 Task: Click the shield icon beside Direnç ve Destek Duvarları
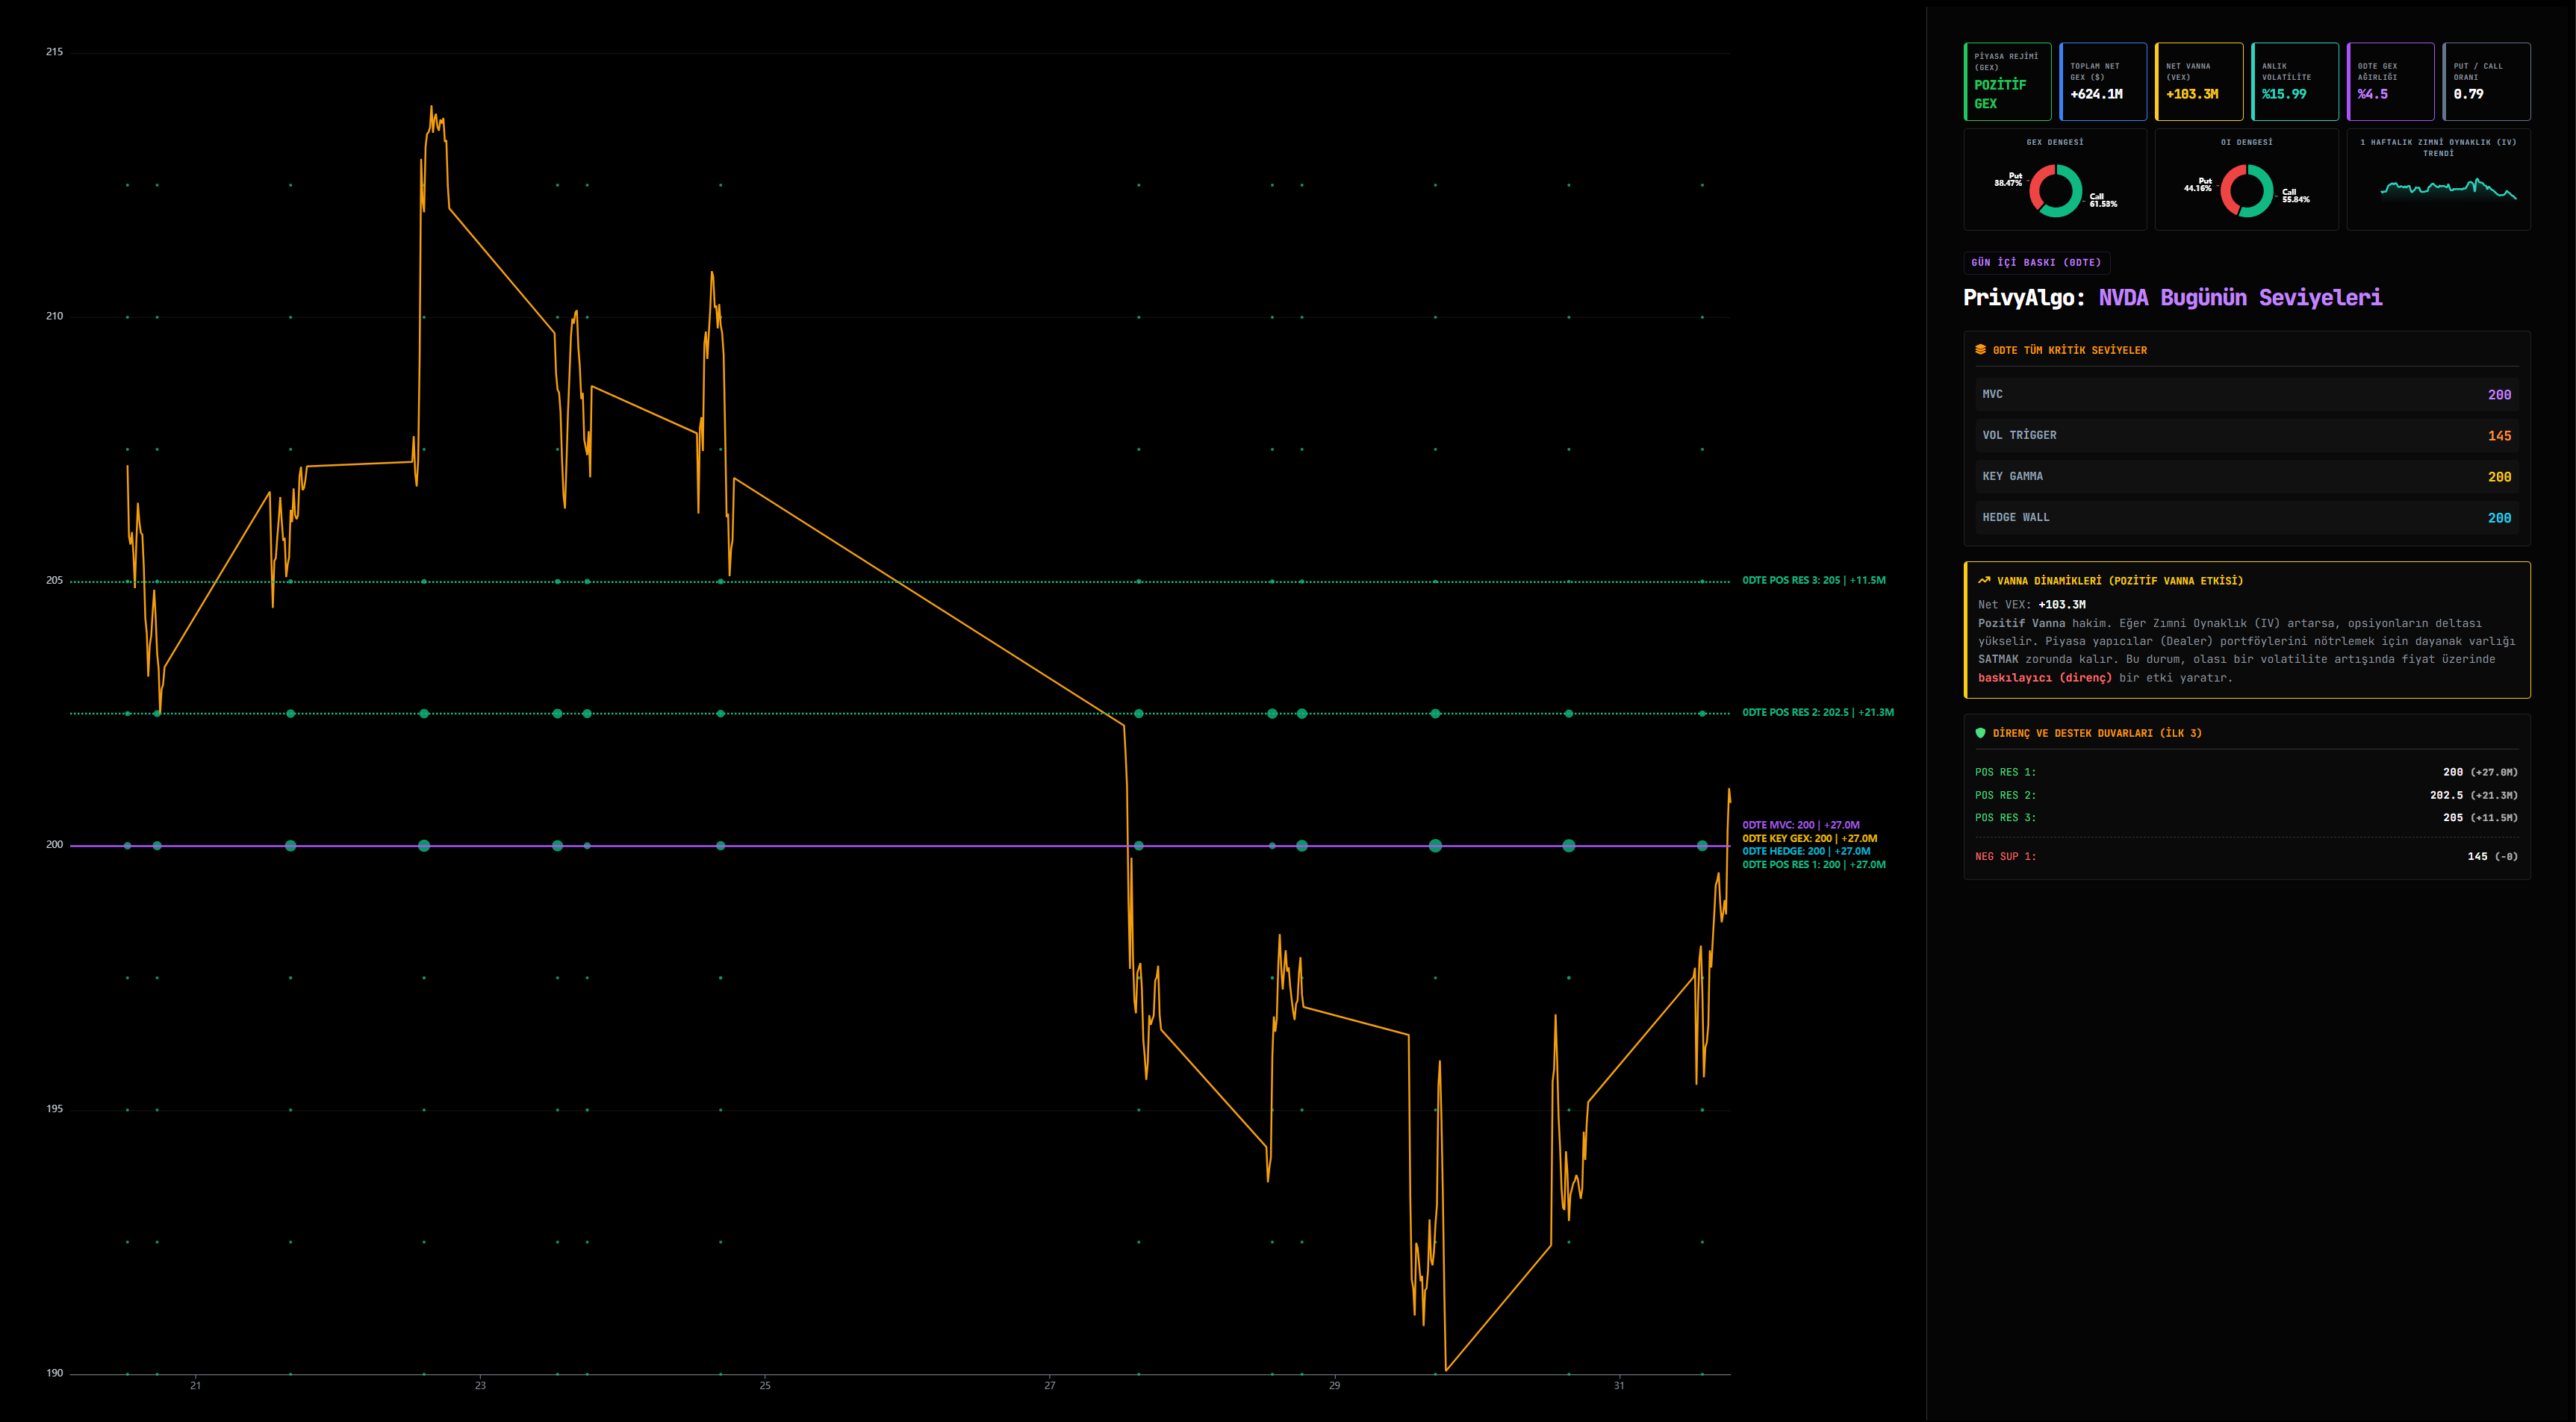pos(1980,733)
